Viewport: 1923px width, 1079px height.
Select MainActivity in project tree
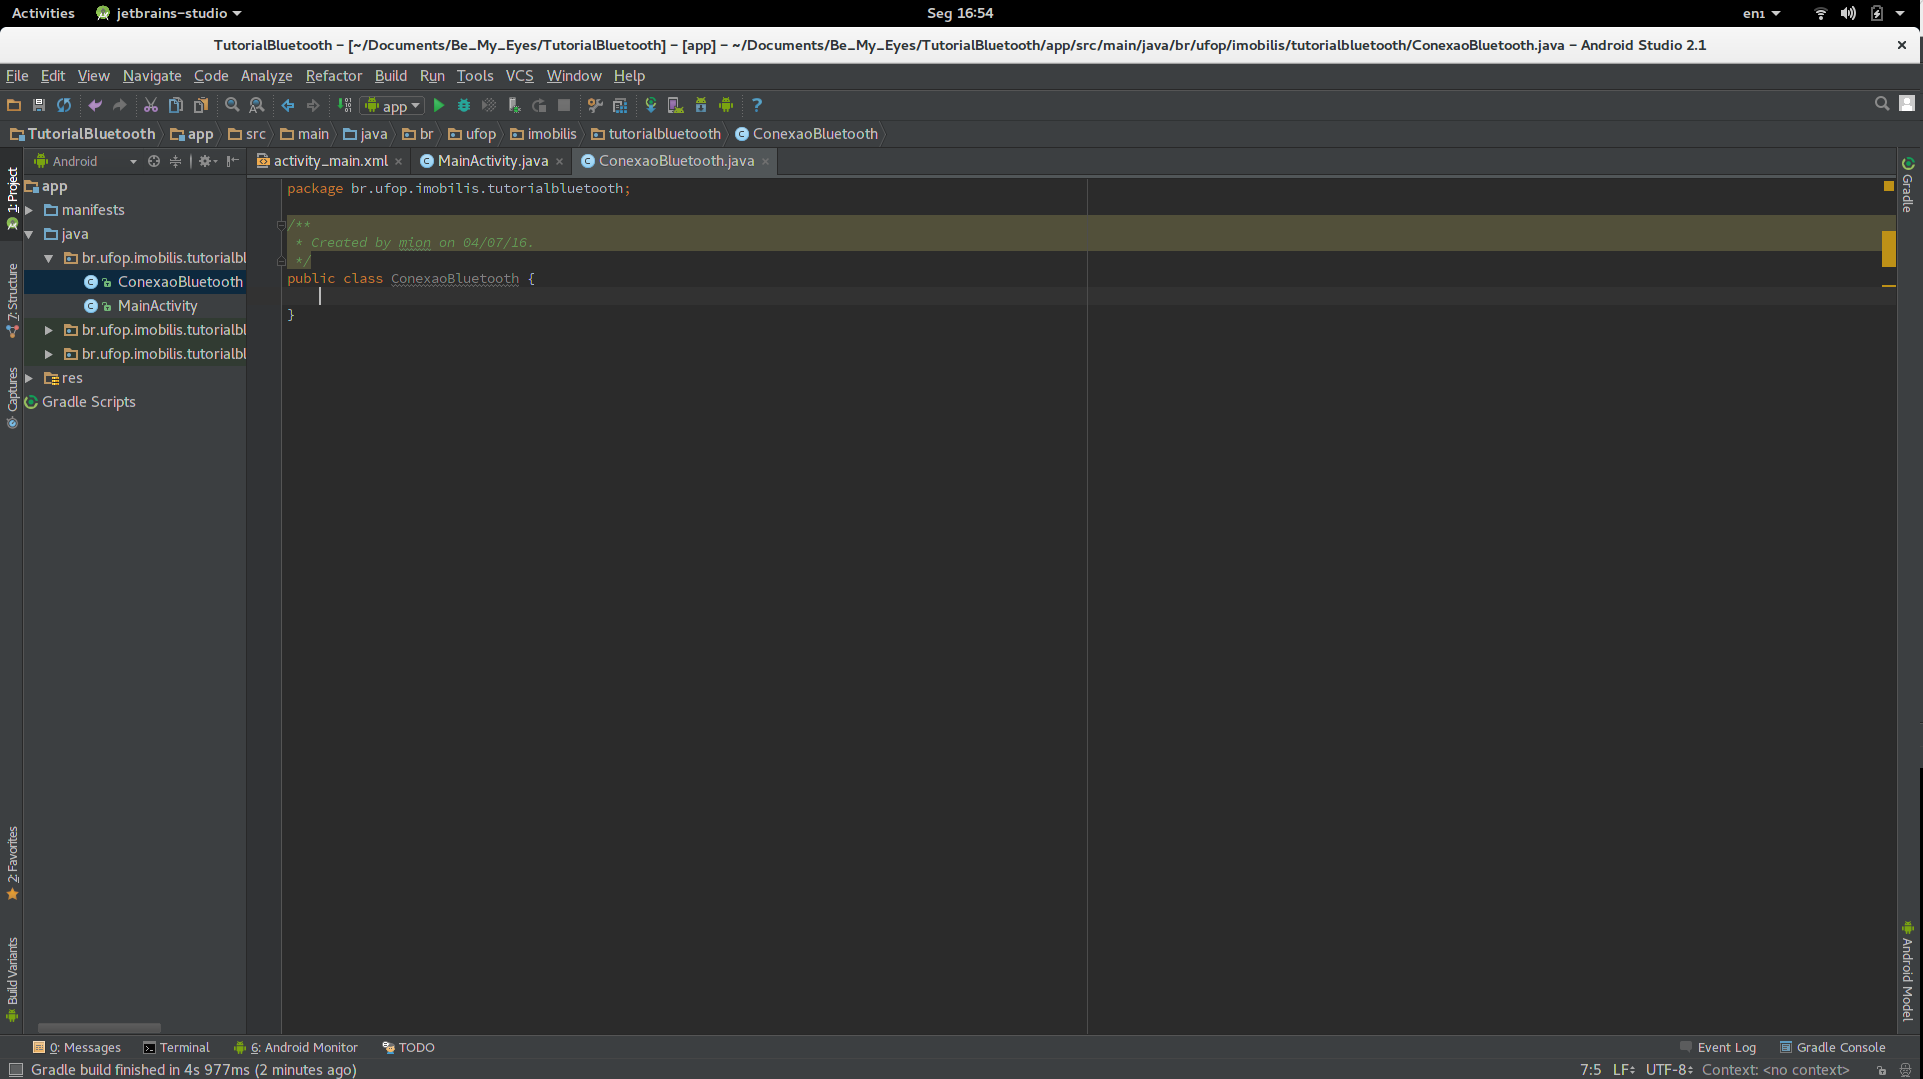157,306
